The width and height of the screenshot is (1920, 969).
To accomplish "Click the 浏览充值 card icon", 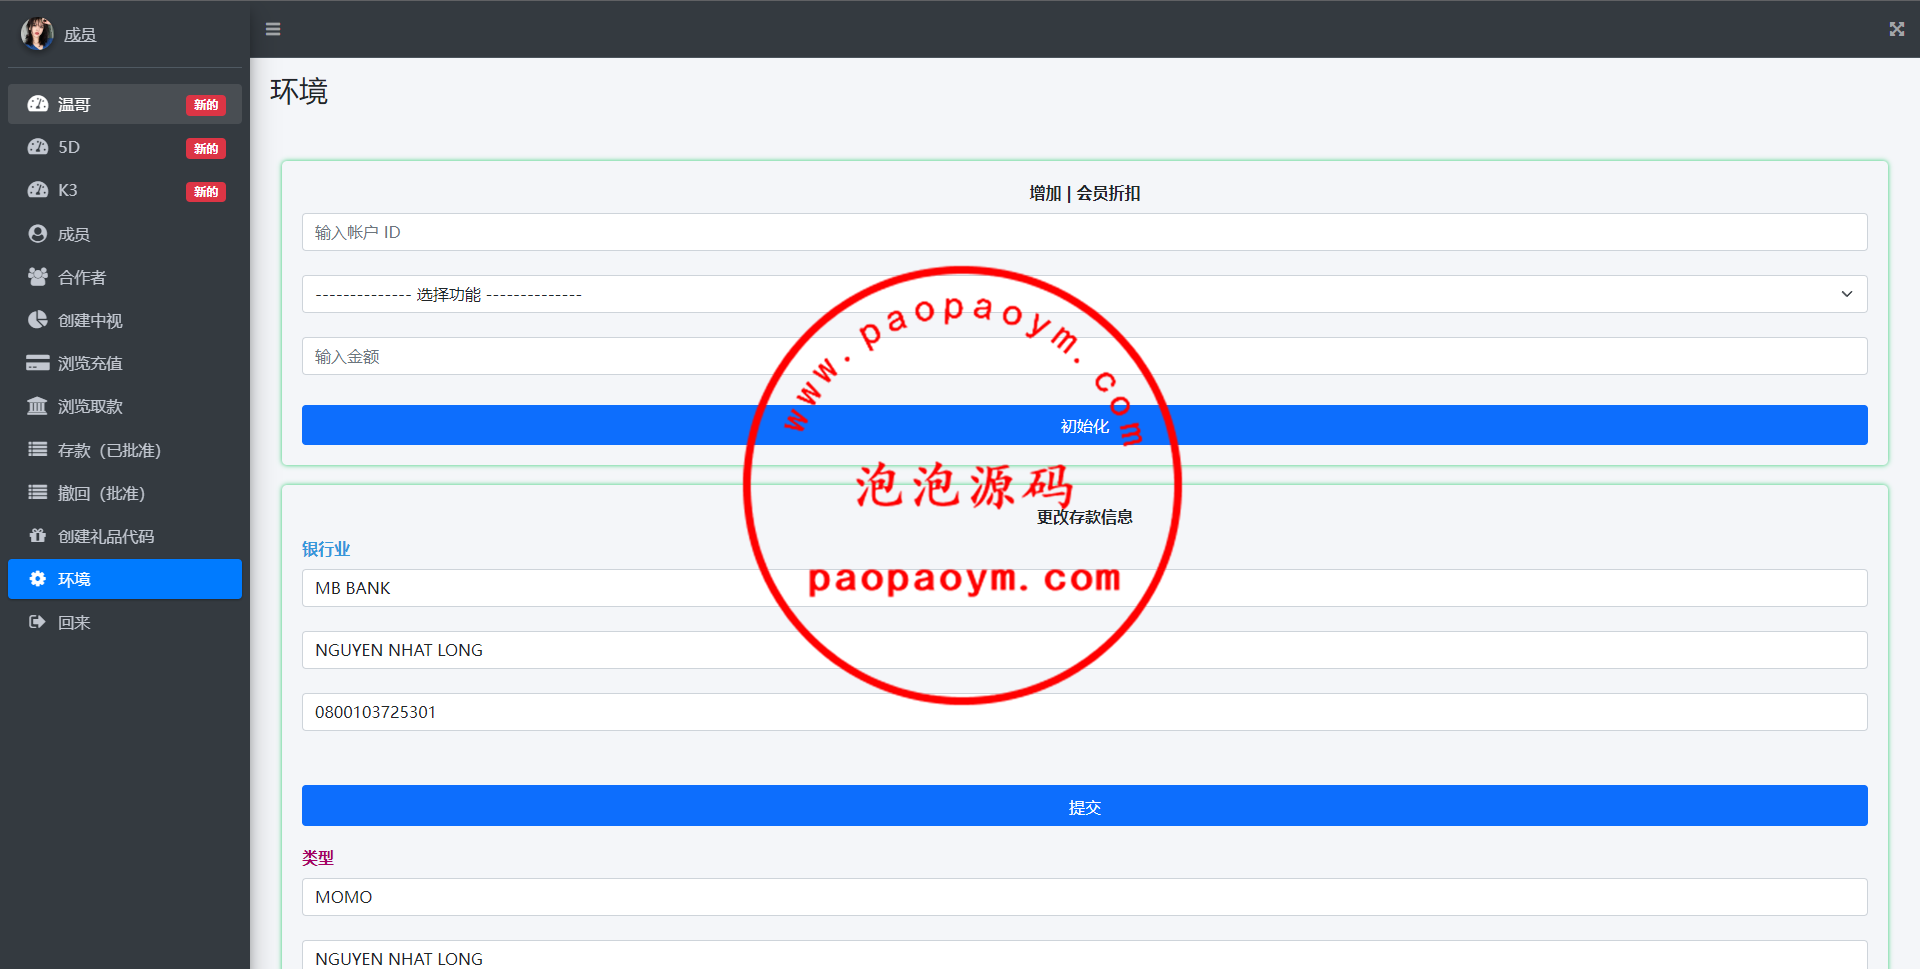I will (x=38, y=363).
